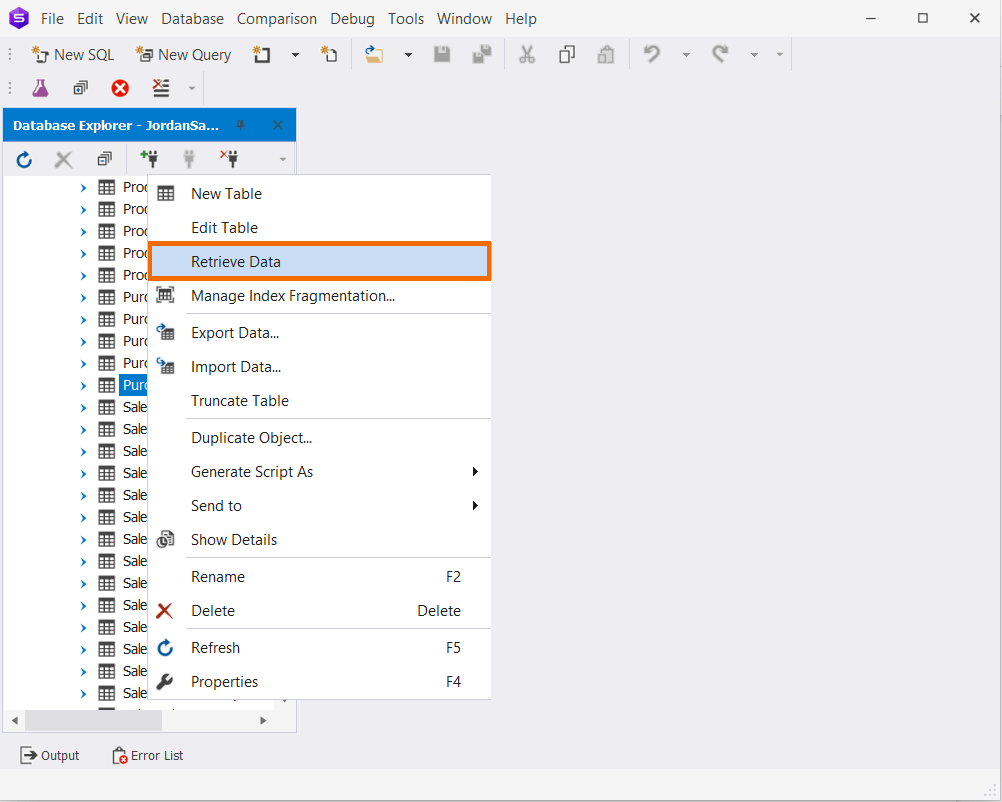Image resolution: width=1002 pixels, height=802 pixels.
Task: Expand a Sales table tree node
Action: [83, 406]
